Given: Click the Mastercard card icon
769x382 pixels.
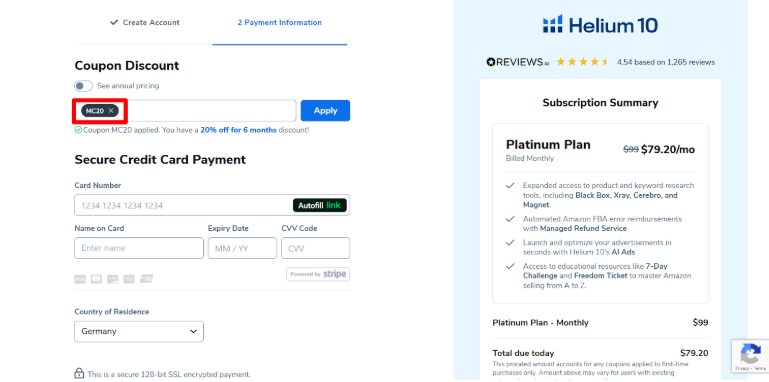Looking at the screenshot, I should tap(97, 279).
